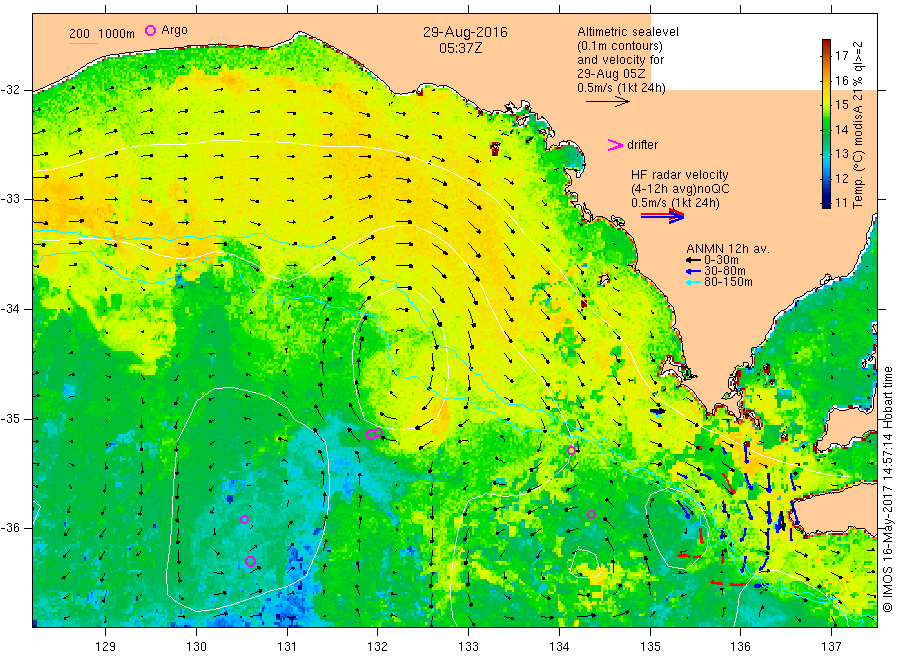Click the 'Argo' legend text
900x660 pixels.
coord(174,30)
